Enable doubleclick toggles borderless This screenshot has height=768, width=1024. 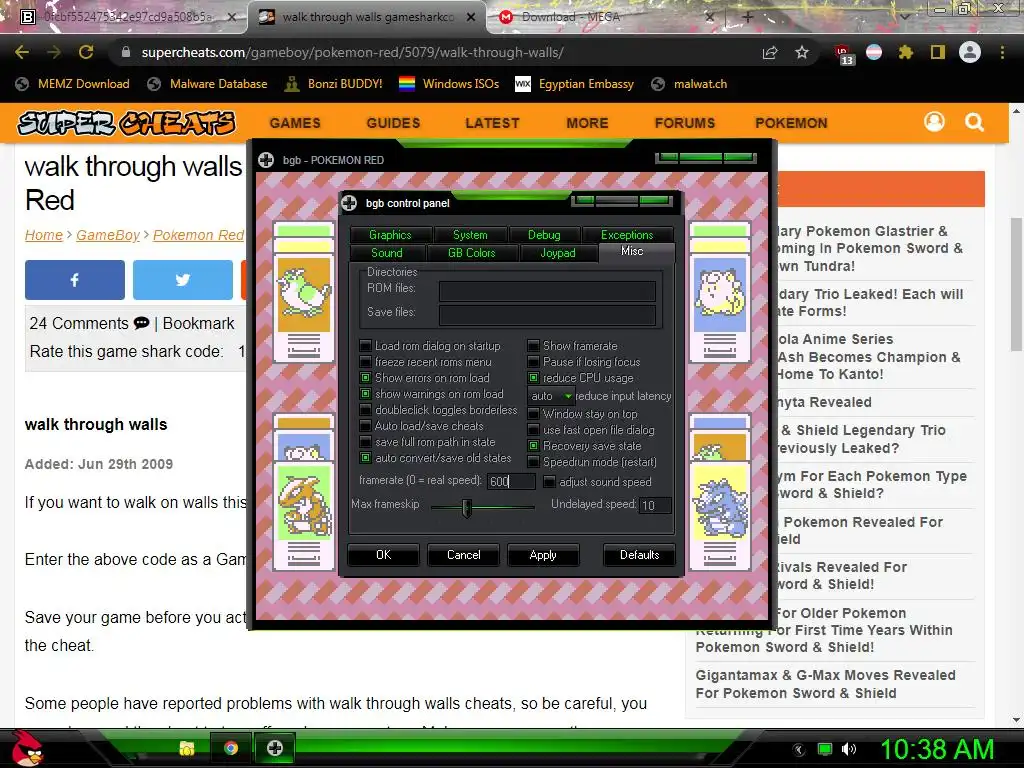pos(365,410)
